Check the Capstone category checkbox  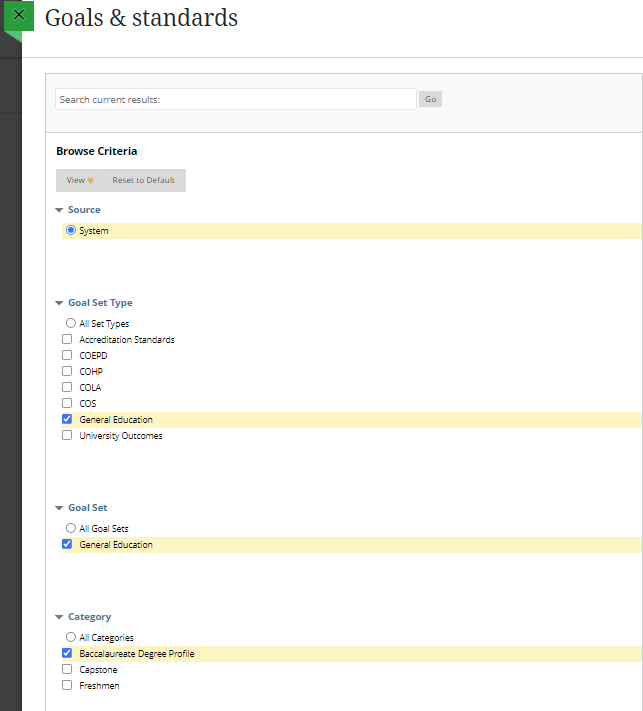click(67, 669)
